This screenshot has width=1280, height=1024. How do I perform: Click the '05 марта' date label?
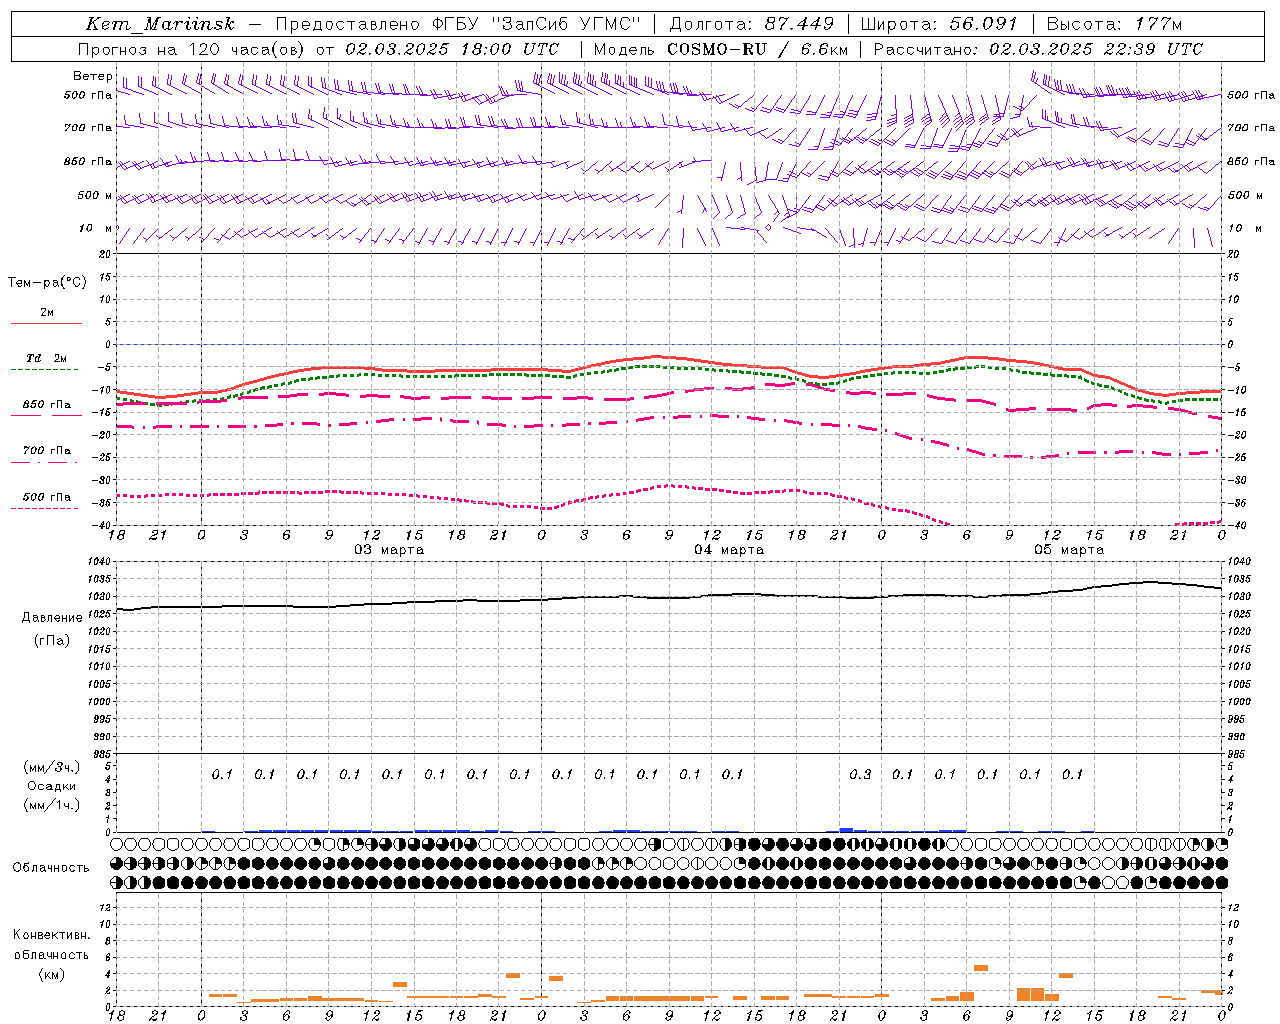(1069, 550)
